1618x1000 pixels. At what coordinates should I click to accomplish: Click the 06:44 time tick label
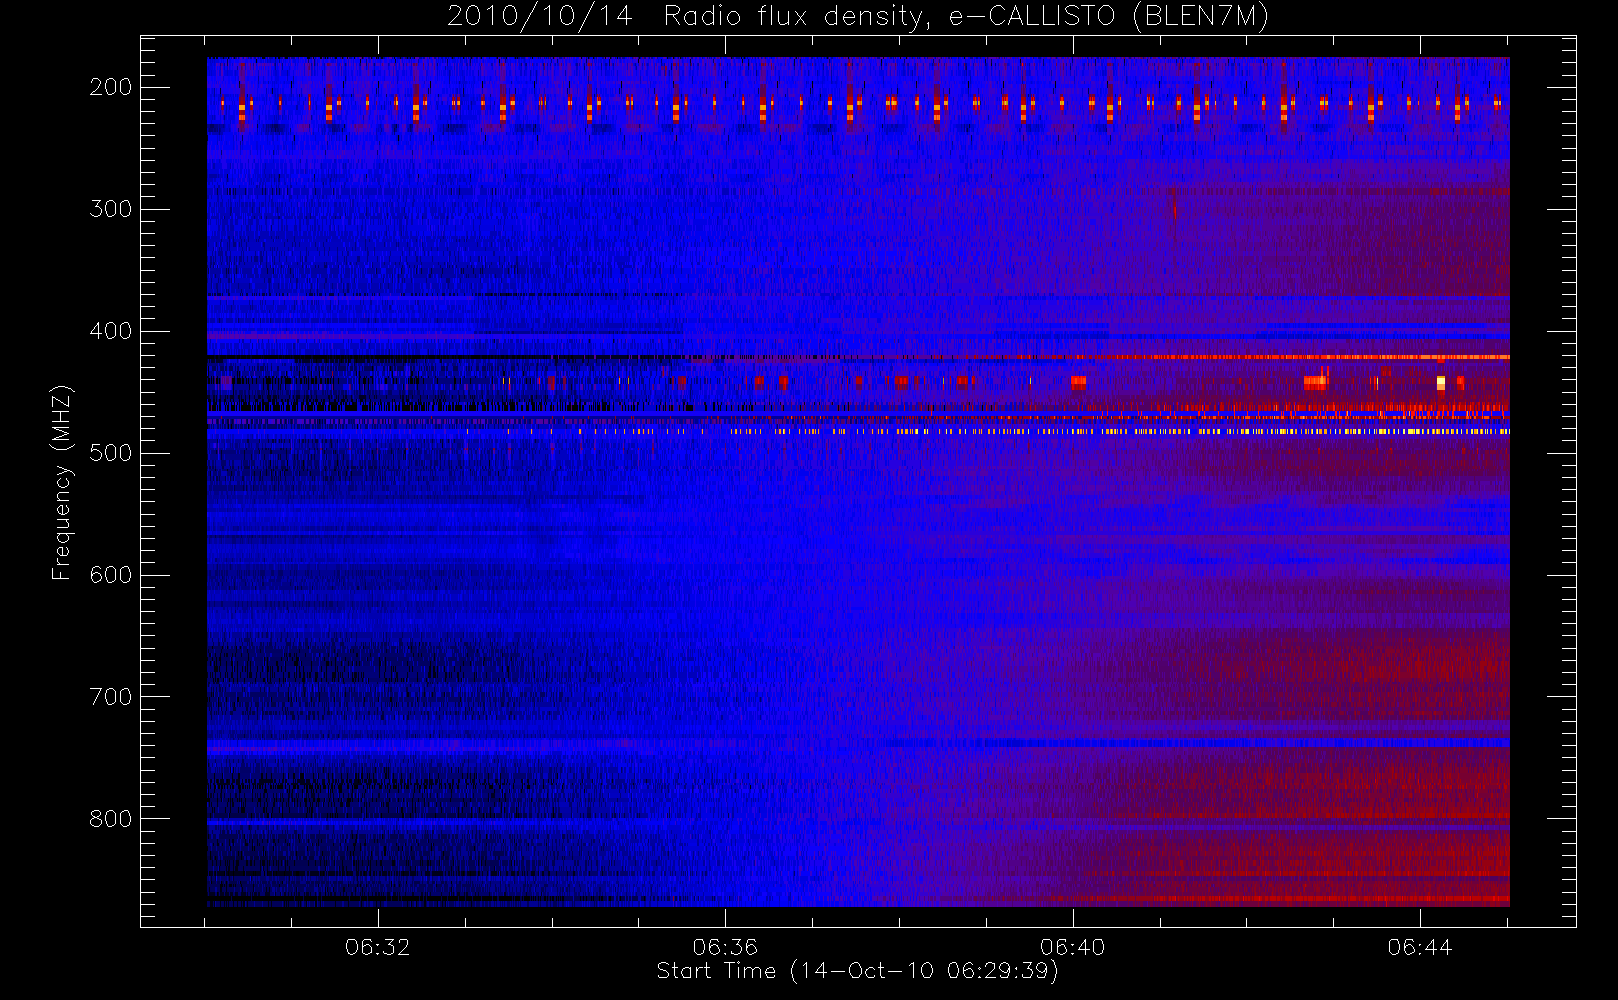pyautogui.click(x=1420, y=947)
